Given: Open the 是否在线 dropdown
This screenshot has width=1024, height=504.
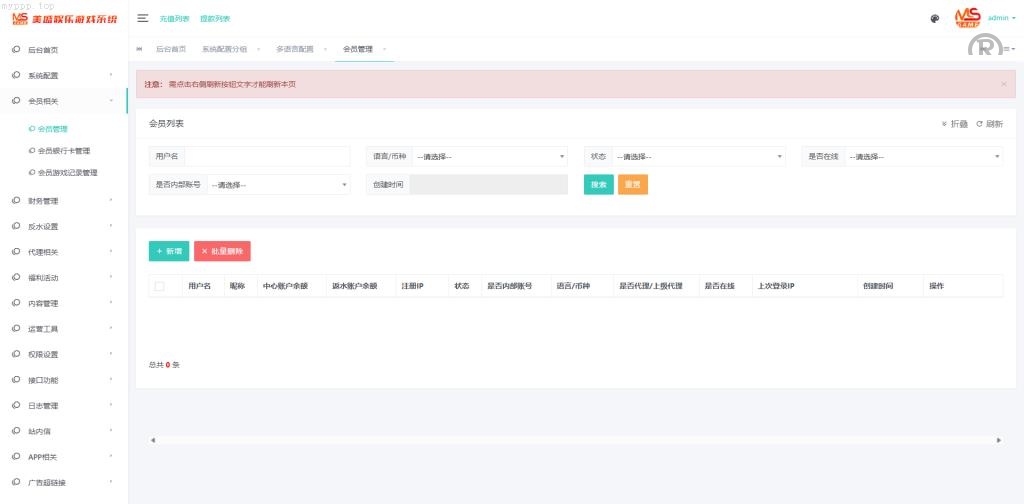Looking at the screenshot, I should click(923, 157).
